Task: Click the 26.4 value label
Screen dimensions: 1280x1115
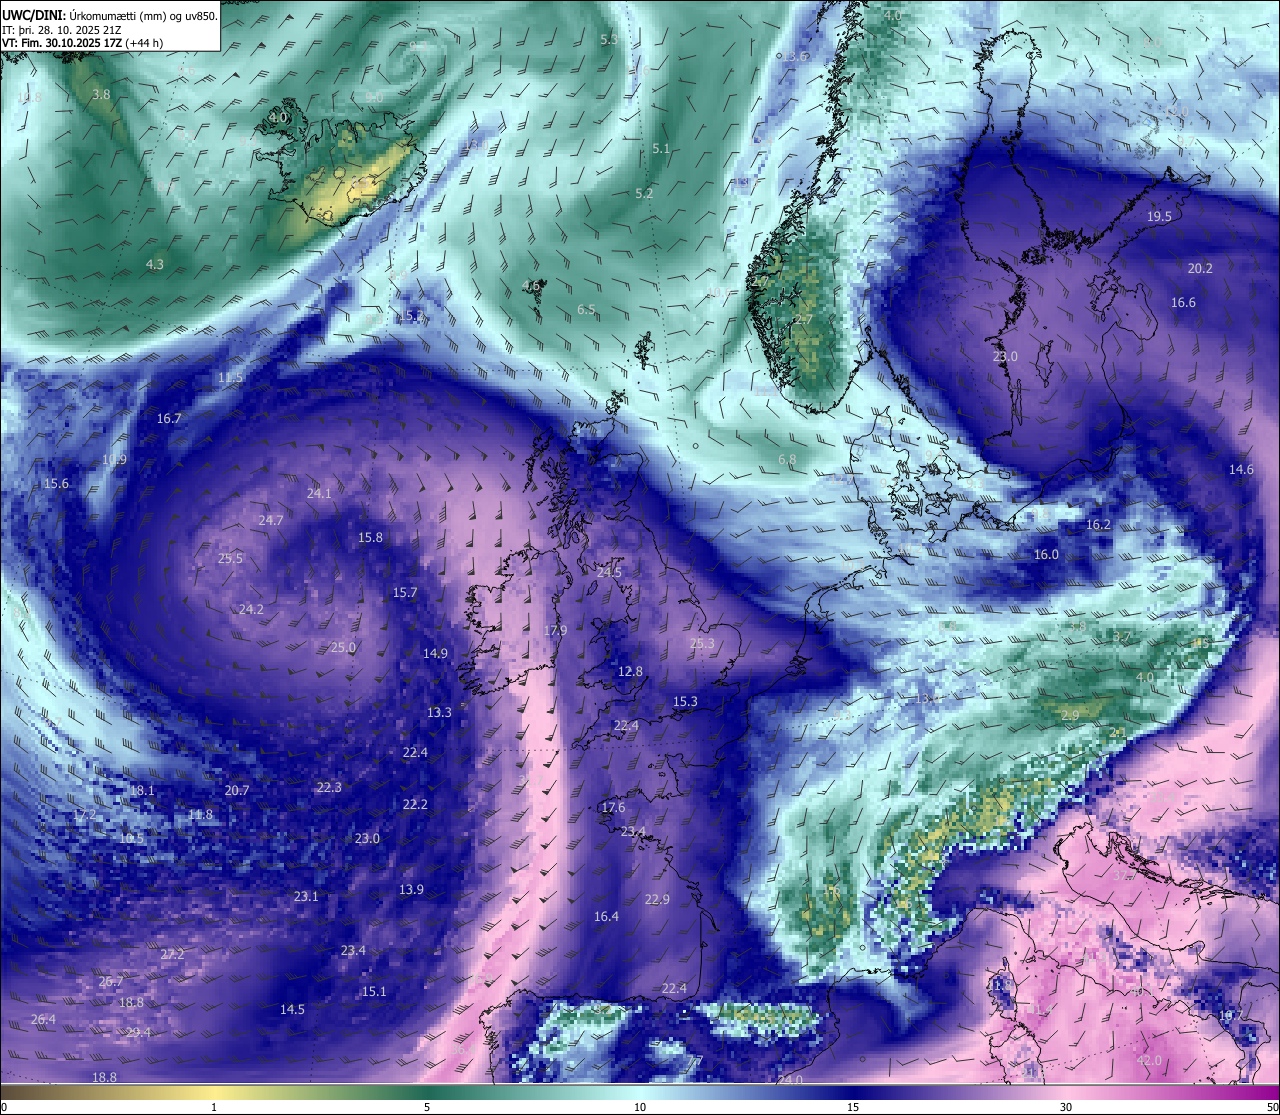Action: (43, 1020)
